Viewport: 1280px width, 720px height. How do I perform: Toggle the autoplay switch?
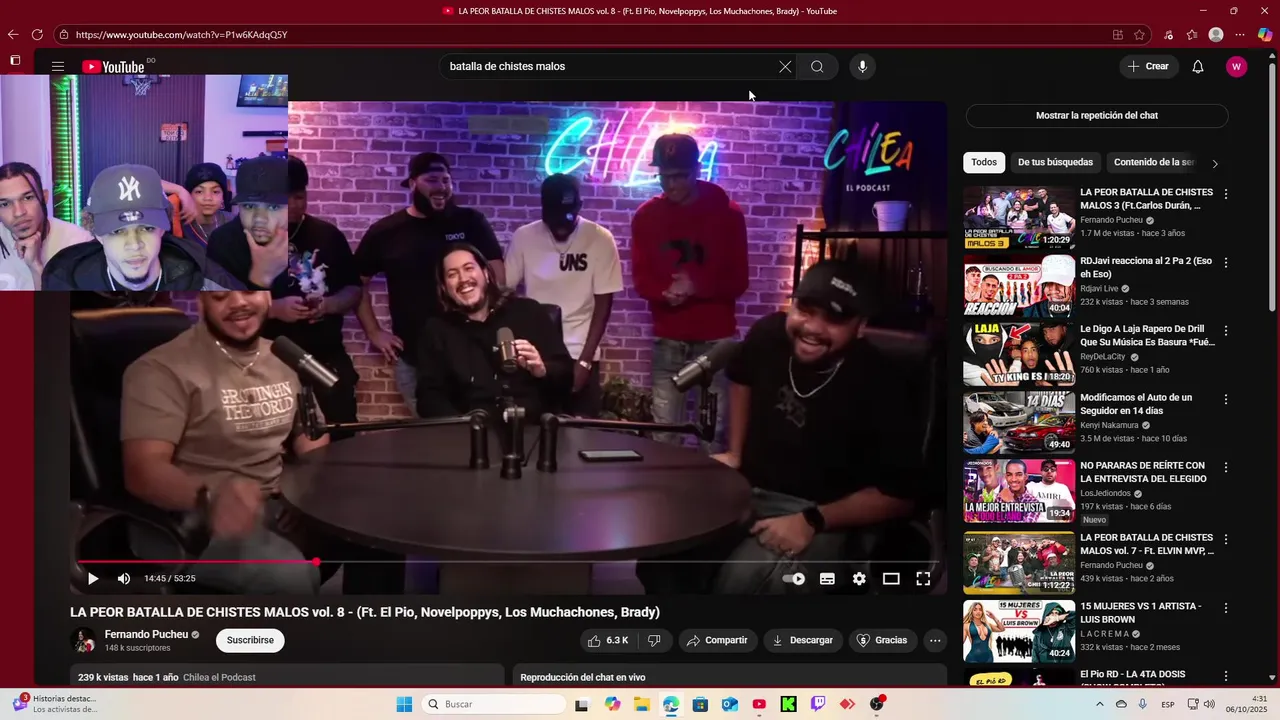click(793, 578)
